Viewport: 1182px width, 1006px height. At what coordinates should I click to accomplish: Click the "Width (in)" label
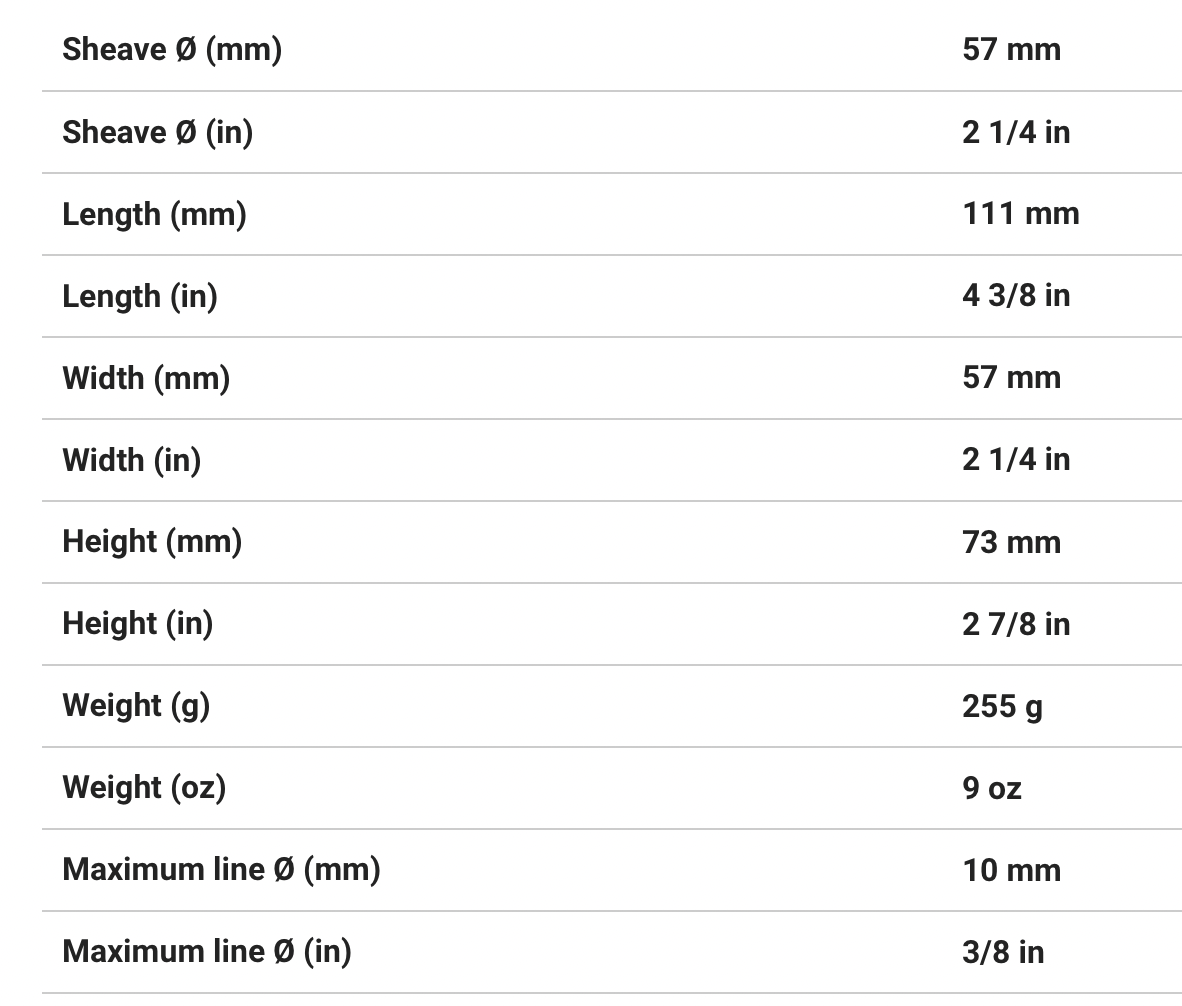click(x=132, y=459)
